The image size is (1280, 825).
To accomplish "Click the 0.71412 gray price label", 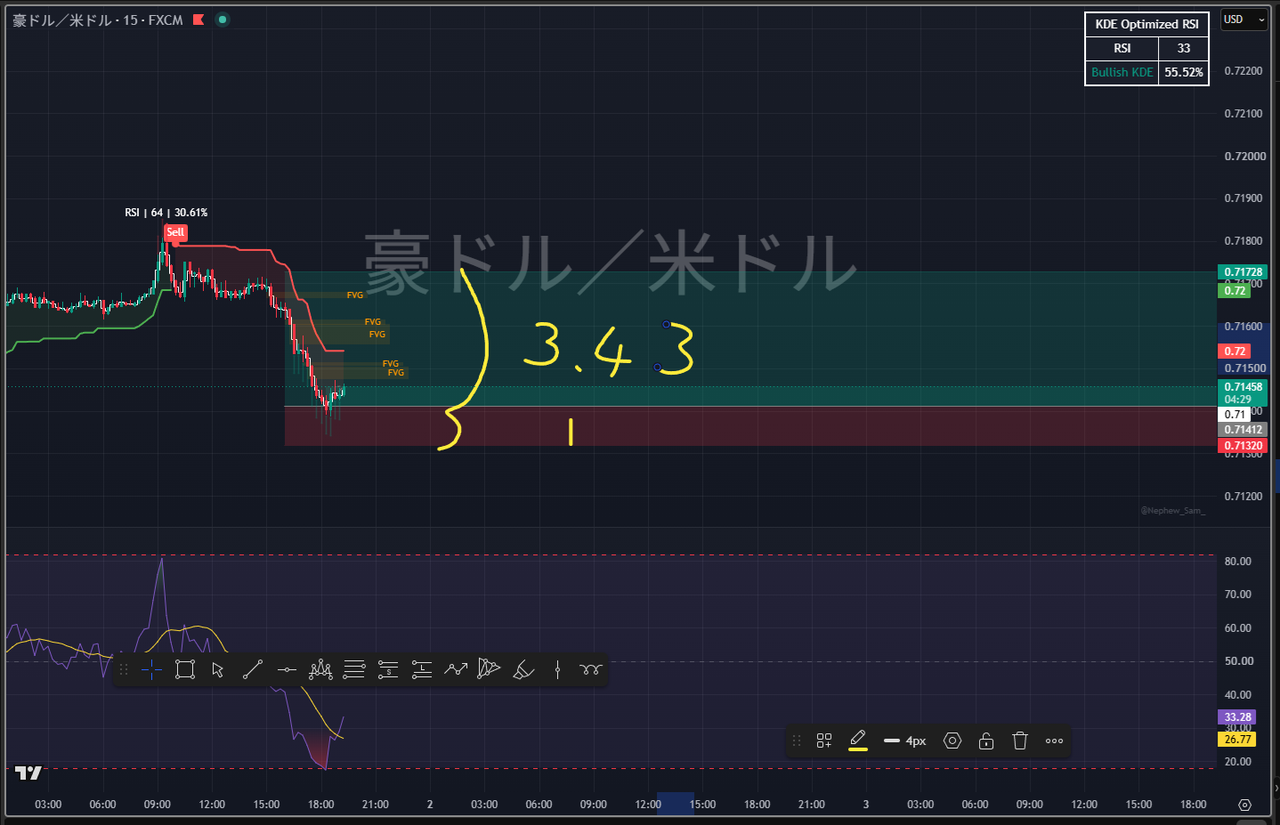I will (1242, 430).
